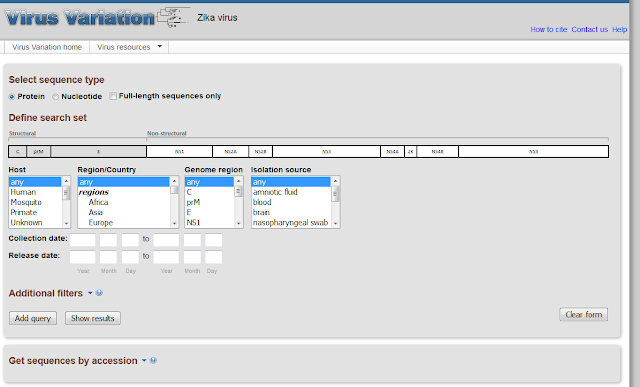Click the Virus Variation logo
Viewport: 640px width, 387px height.
(x=97, y=18)
